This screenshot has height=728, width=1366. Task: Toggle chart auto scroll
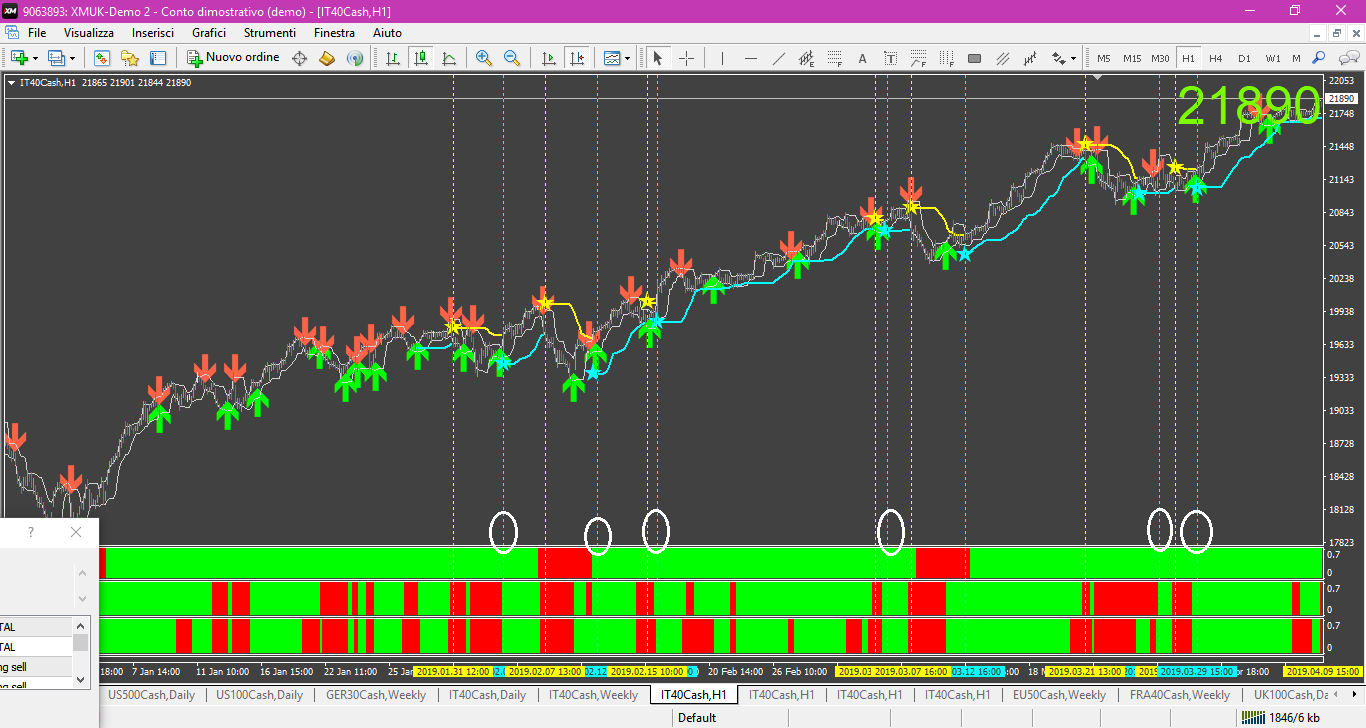[548, 58]
